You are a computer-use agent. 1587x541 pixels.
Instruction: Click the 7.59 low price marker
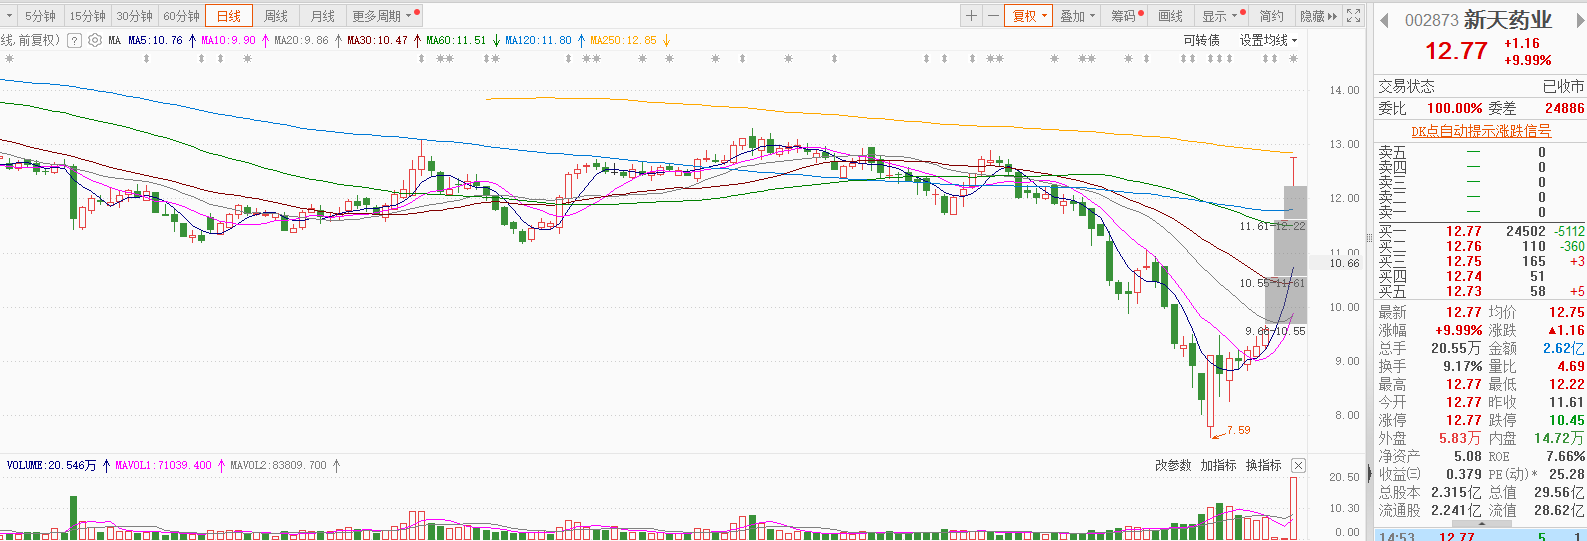(x=1238, y=430)
